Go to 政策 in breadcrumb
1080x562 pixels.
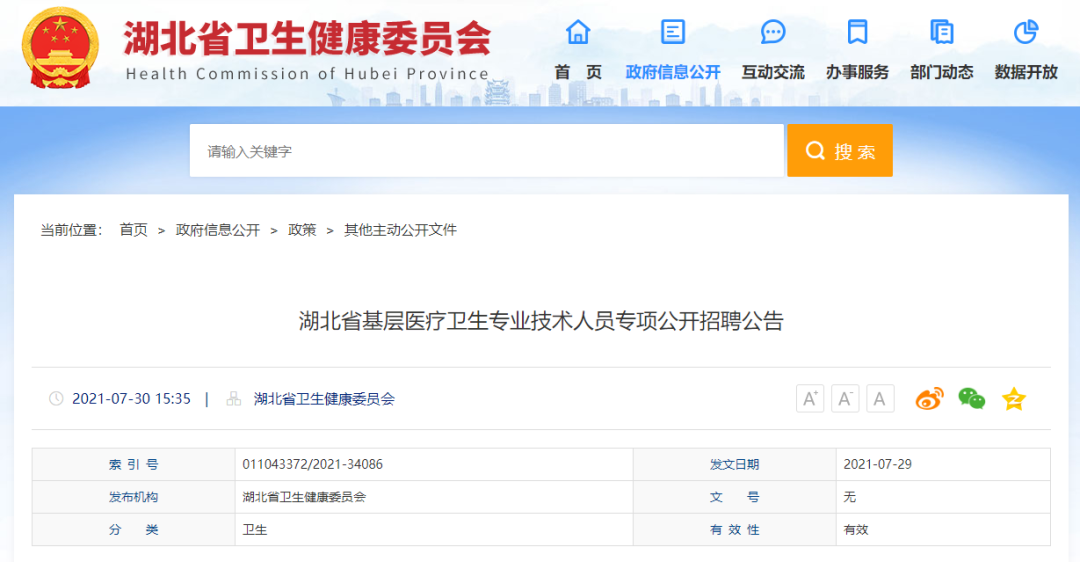coord(302,230)
